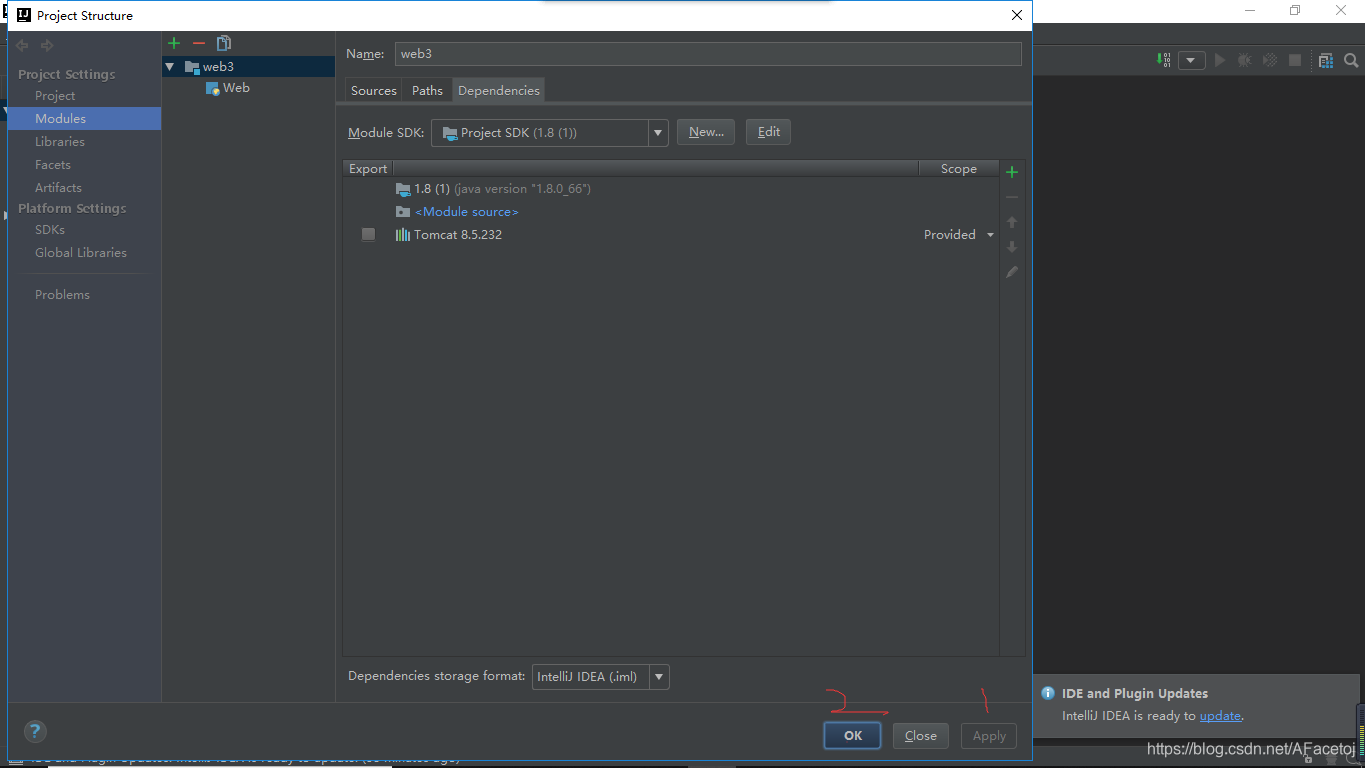1365x768 pixels.
Task: Click the forward navigation arrow
Action: (x=47, y=45)
